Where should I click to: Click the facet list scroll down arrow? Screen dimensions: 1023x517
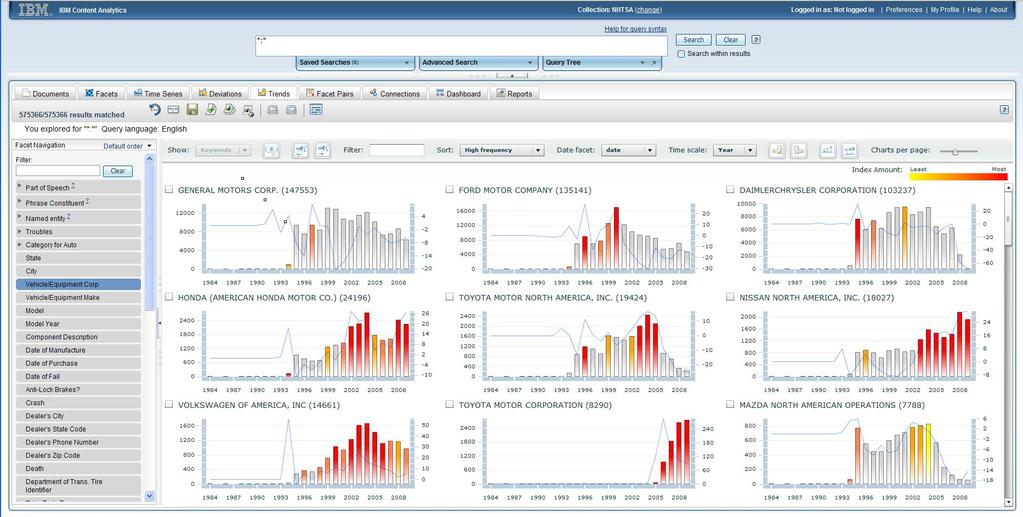click(x=149, y=496)
